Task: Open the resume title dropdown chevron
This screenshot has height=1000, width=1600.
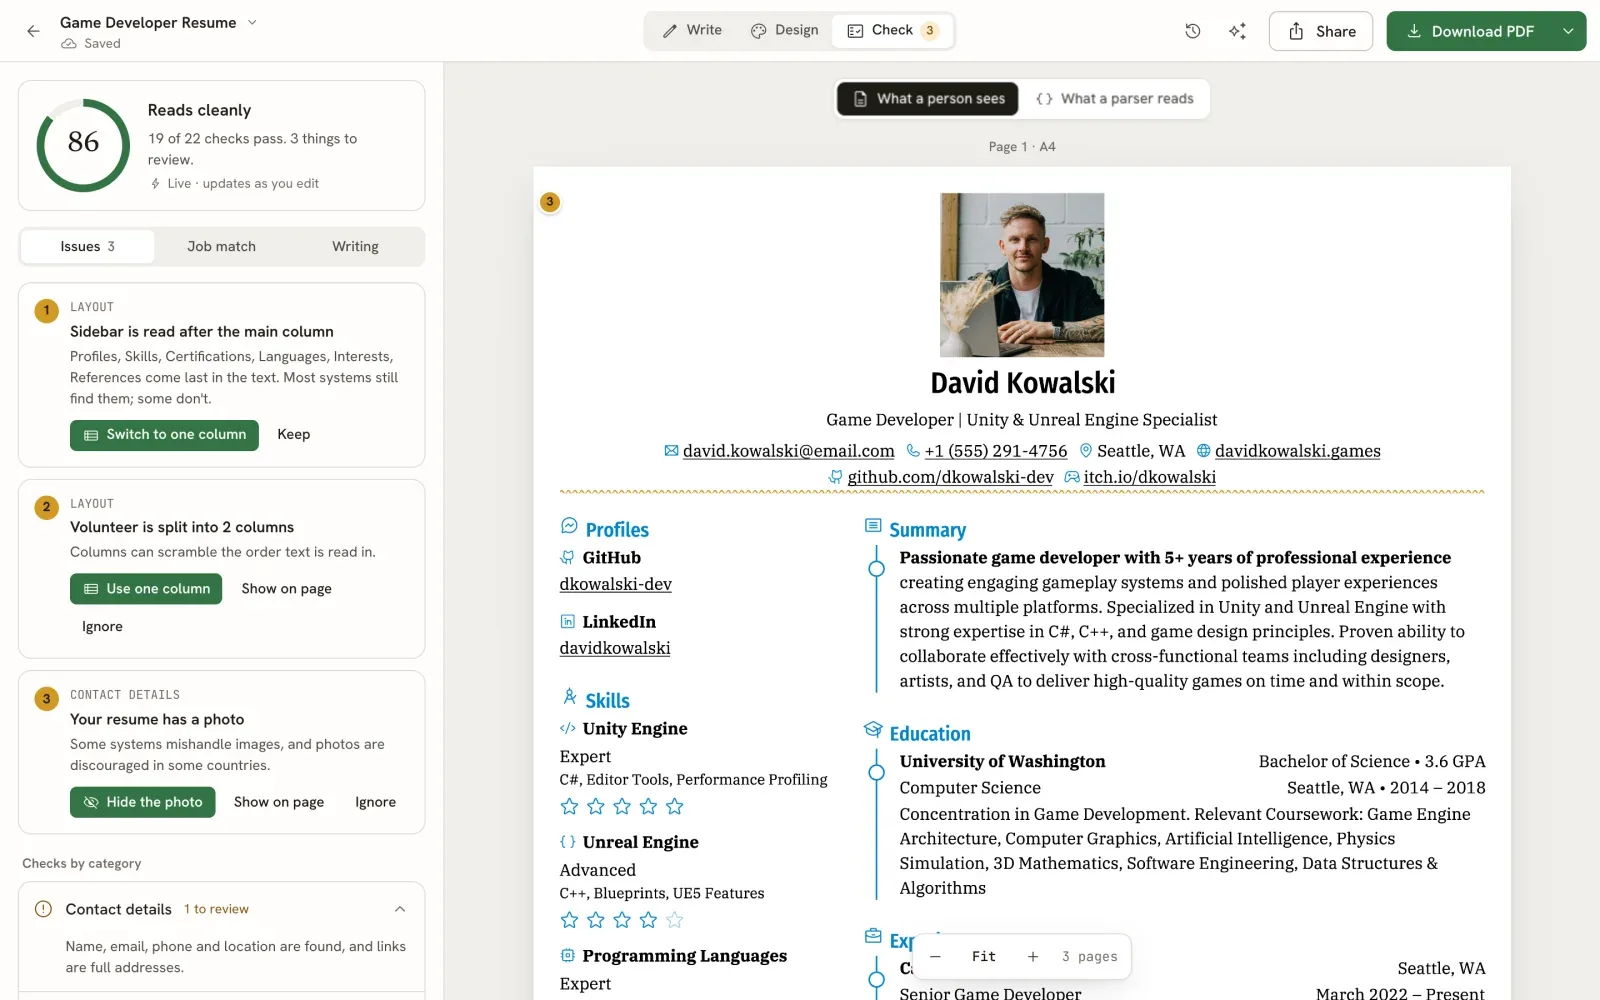Action: pyautogui.click(x=252, y=22)
